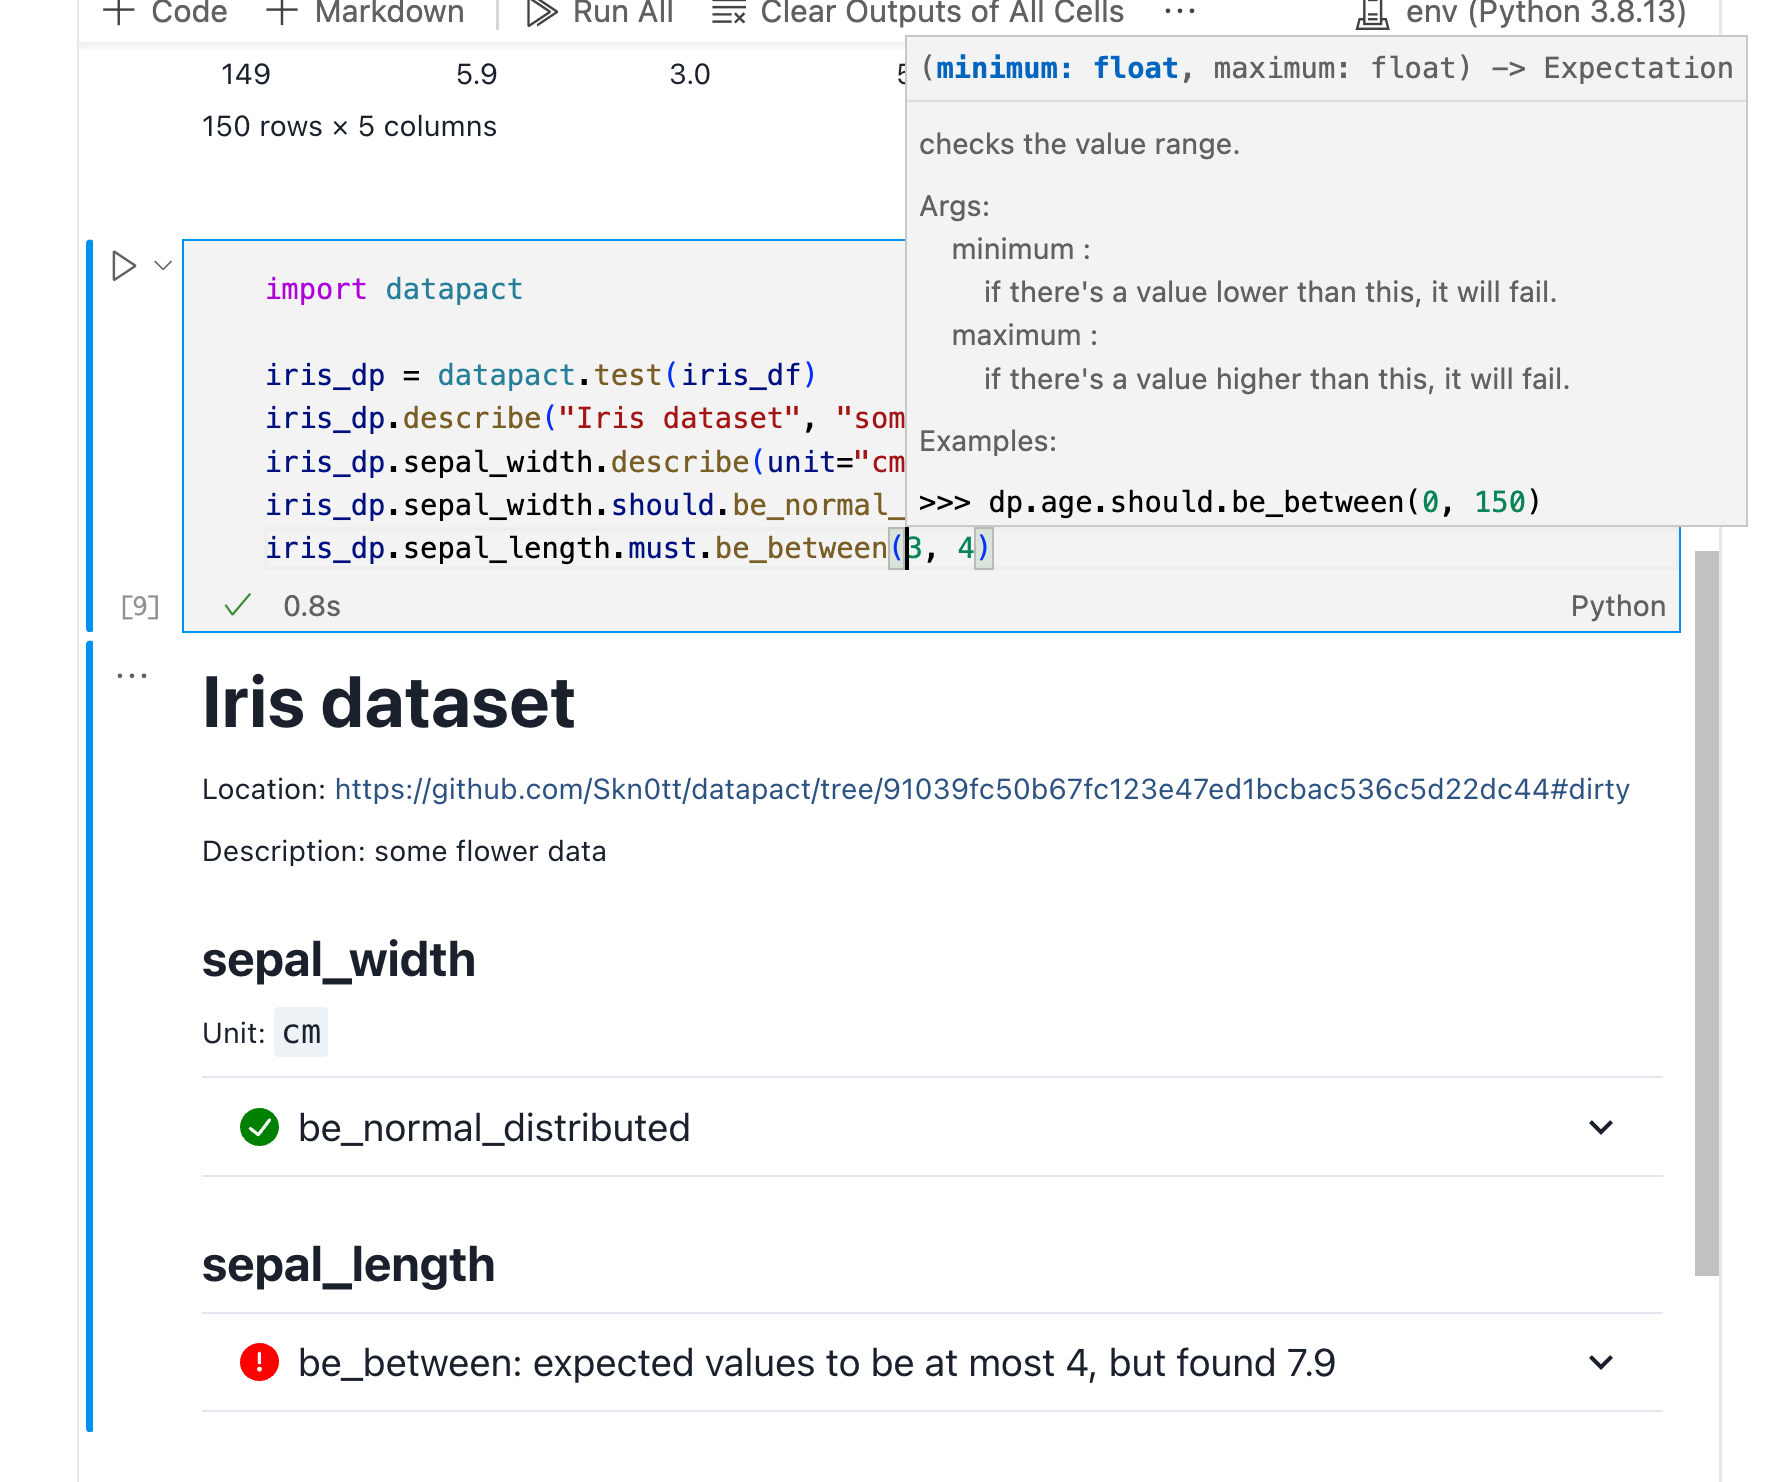Image resolution: width=1790 pixels, height=1482 pixels.
Task: Open run options dropdown beside the play button
Action: pyautogui.click(x=163, y=266)
